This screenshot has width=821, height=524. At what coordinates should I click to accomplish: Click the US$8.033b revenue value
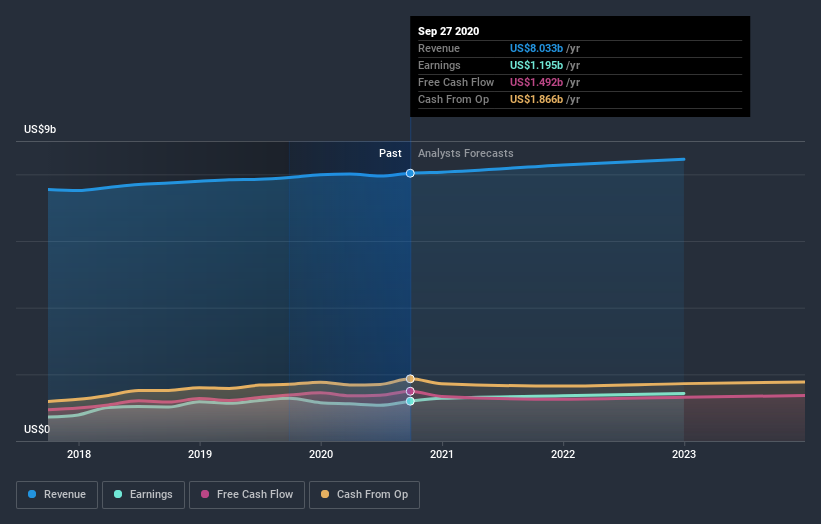[536, 48]
